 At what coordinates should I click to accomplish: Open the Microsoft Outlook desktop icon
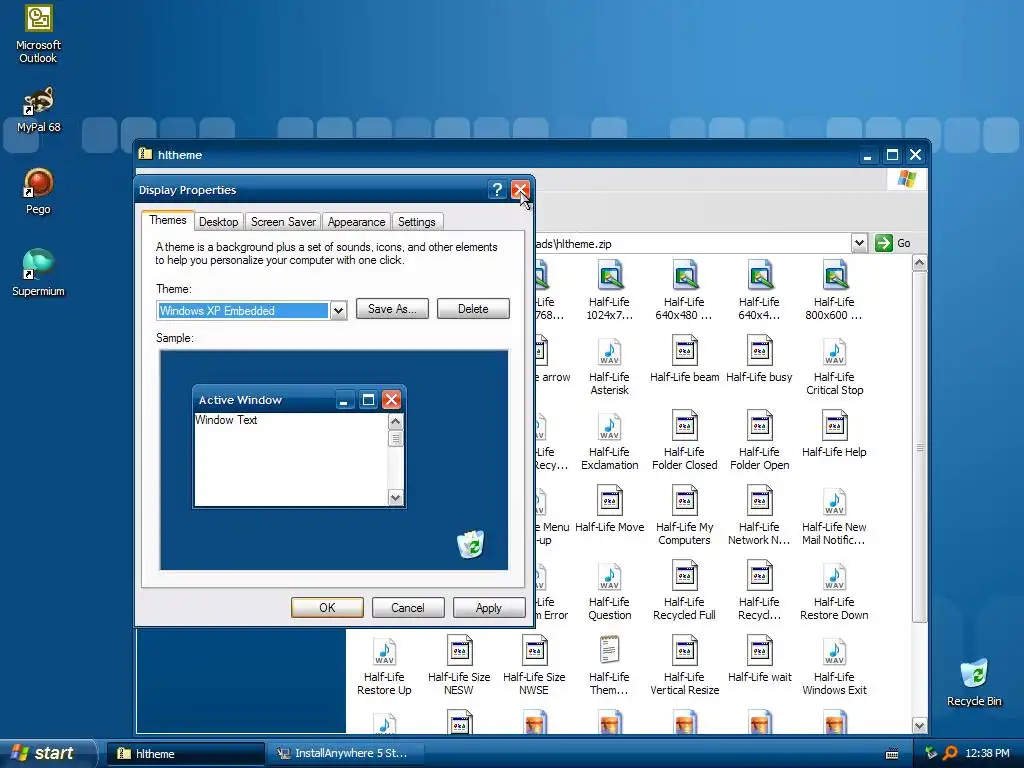click(x=38, y=34)
